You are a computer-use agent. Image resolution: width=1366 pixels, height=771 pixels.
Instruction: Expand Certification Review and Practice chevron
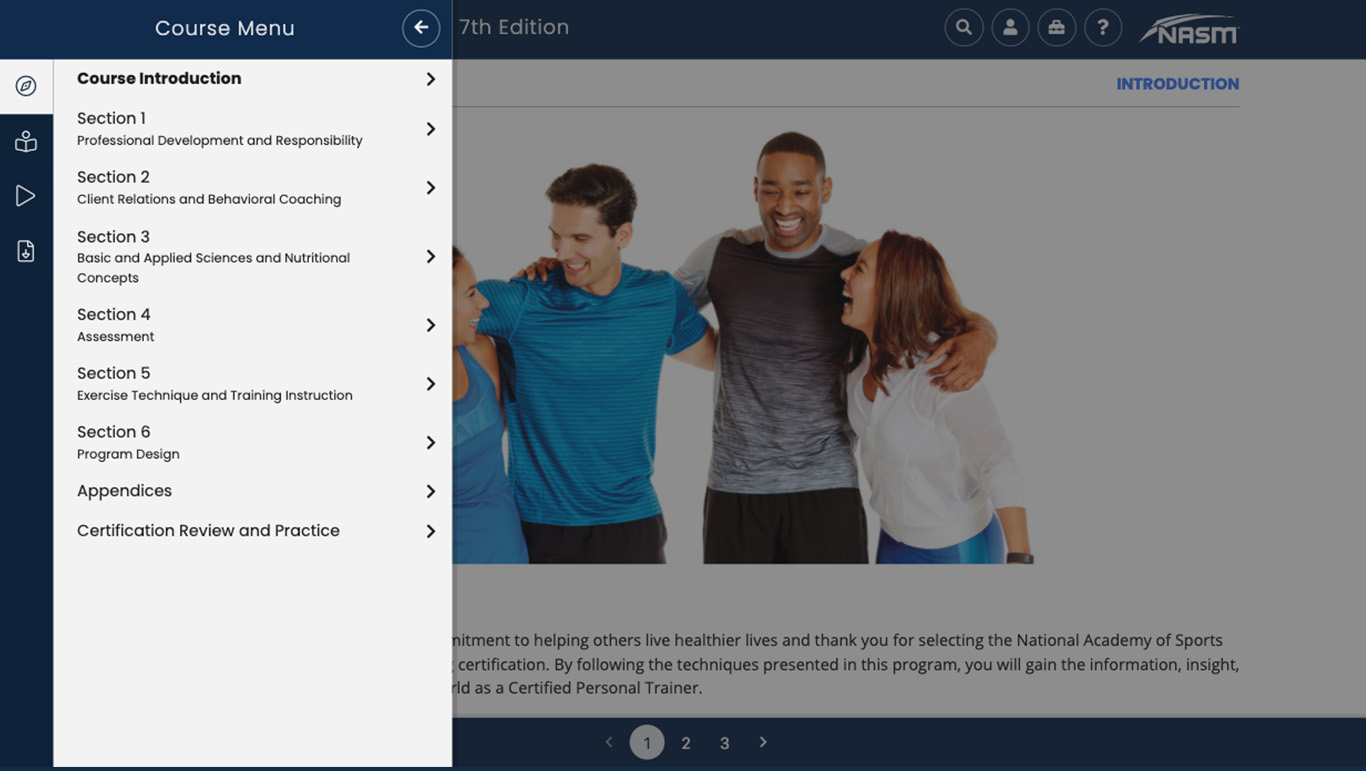point(430,531)
